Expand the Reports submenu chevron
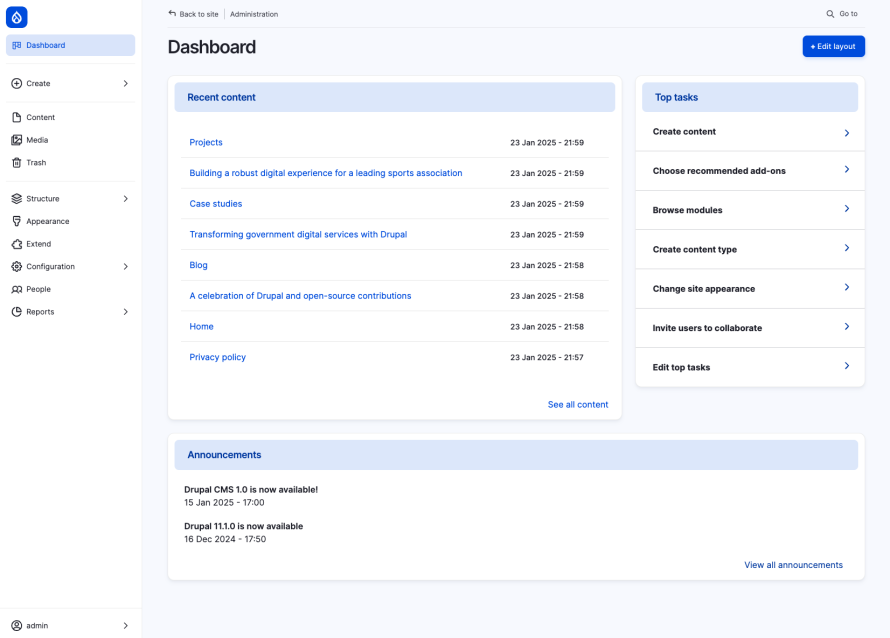This screenshot has height=638, width=890. click(125, 312)
